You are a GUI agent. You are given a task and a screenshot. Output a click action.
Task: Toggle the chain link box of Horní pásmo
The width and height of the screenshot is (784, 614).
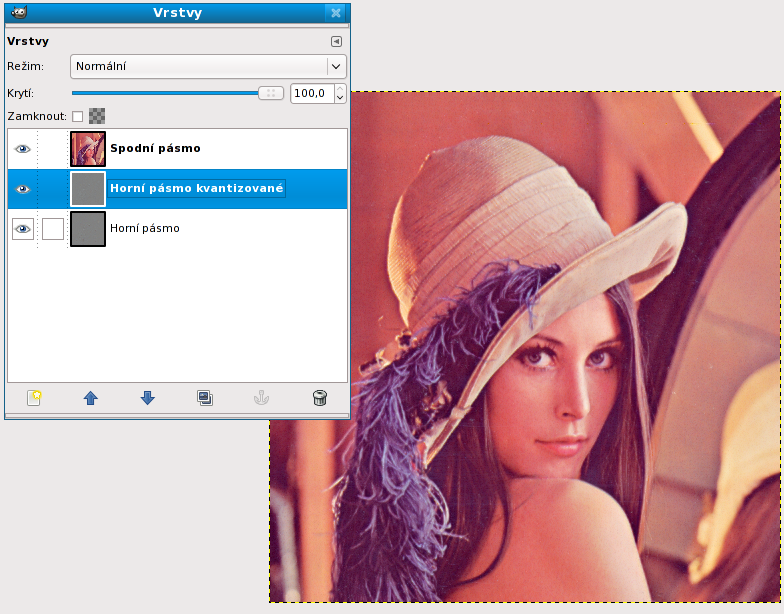[x=52, y=229]
